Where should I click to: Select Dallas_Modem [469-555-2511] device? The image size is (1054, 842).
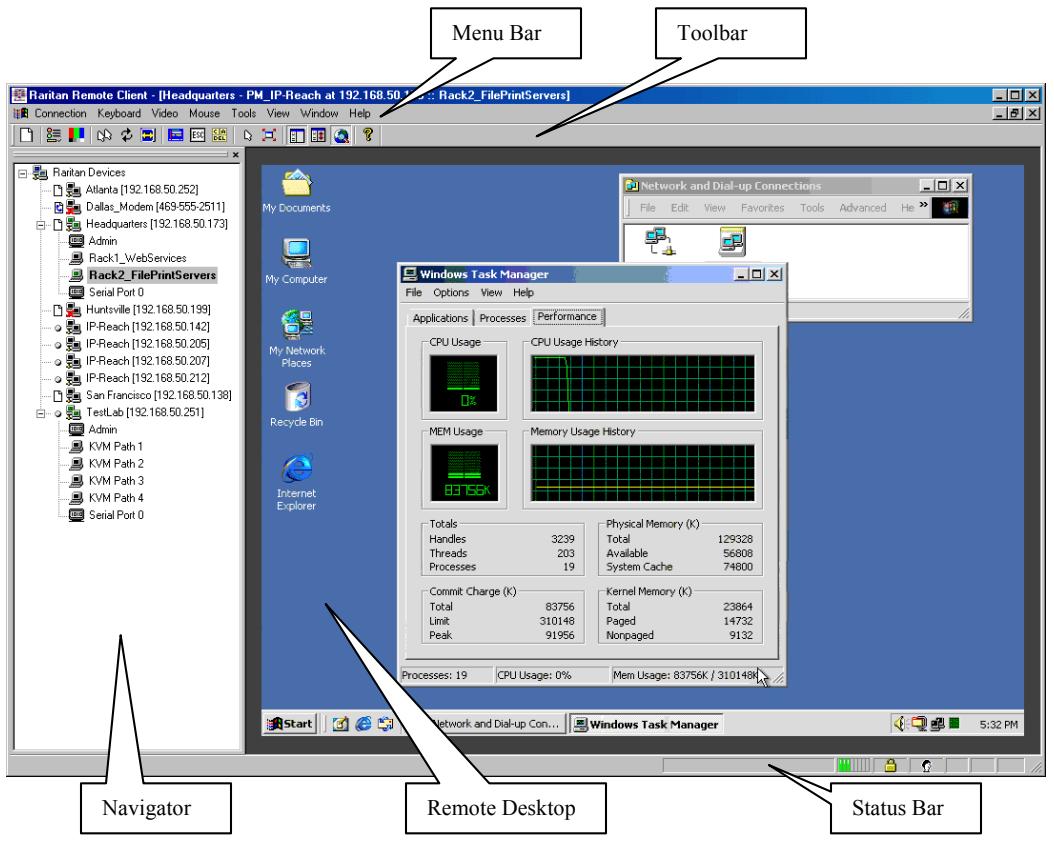155,207
